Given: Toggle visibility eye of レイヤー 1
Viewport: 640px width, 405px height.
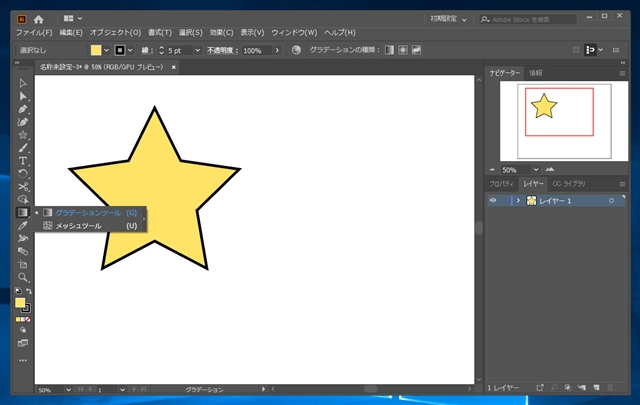Looking at the screenshot, I should tap(493, 200).
